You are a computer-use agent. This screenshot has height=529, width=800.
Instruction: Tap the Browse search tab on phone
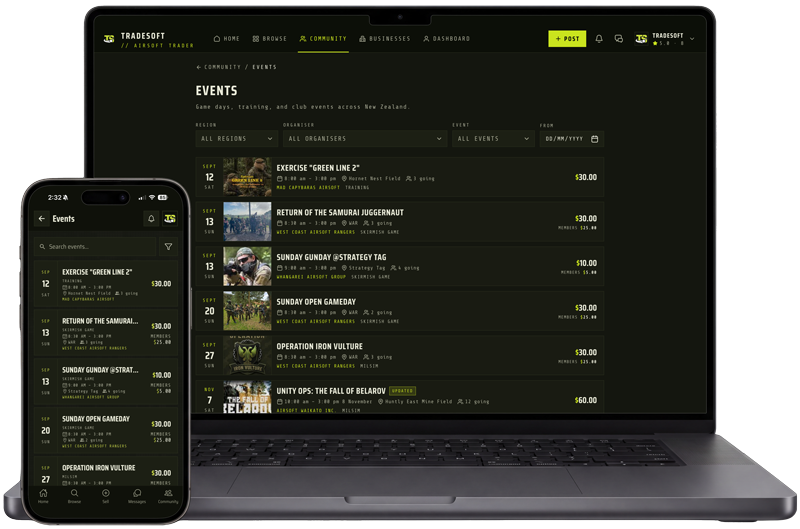pos(74,496)
